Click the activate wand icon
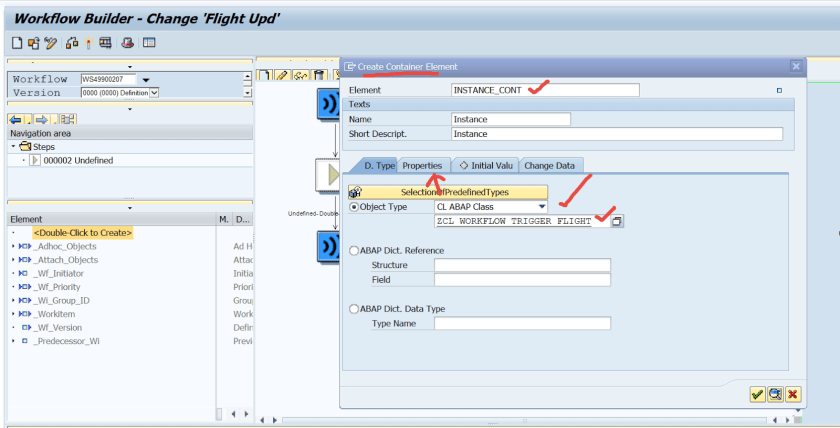This screenshot has width=840, height=428. [88, 43]
